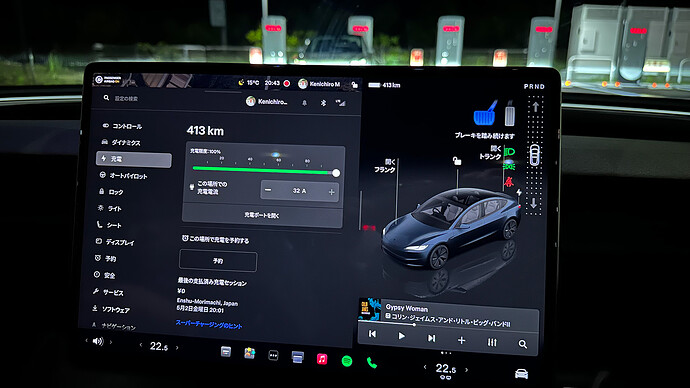Viewport: 690px width, 388px height.
Task: Lower volume with the left chevron
Action: (x=86, y=340)
